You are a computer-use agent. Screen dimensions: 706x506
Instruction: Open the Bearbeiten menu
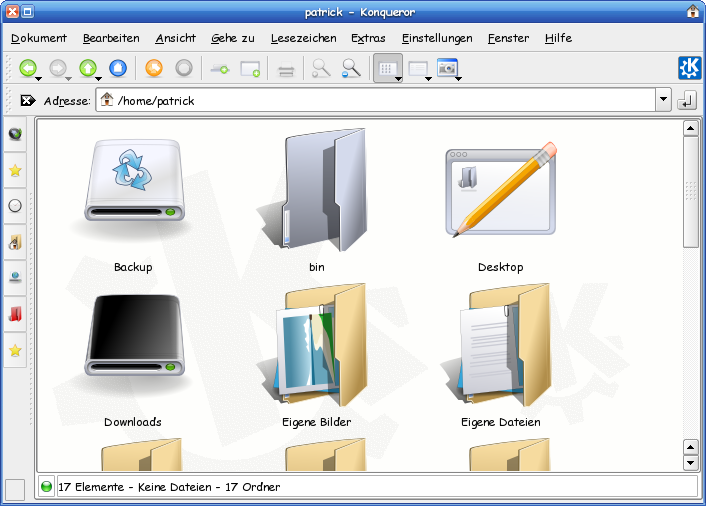coord(111,38)
